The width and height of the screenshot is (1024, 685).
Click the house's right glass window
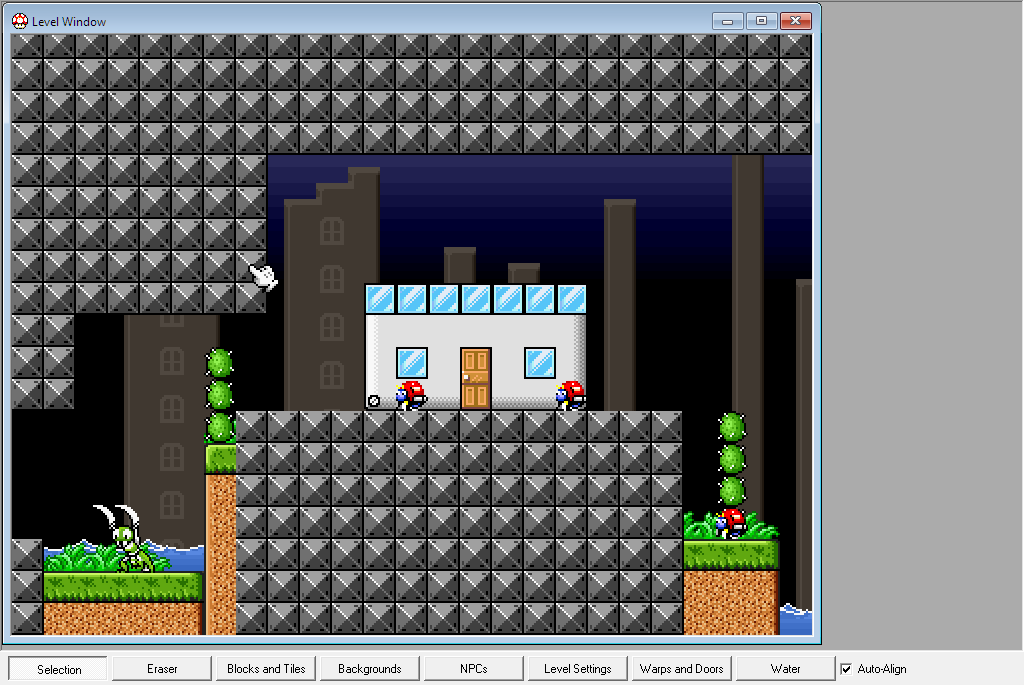point(539,363)
